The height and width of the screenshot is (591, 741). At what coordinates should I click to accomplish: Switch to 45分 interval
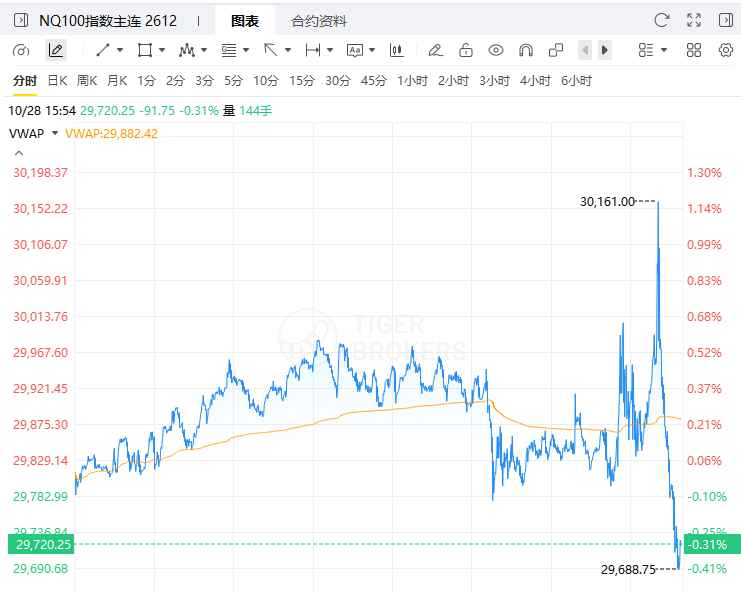(x=374, y=81)
